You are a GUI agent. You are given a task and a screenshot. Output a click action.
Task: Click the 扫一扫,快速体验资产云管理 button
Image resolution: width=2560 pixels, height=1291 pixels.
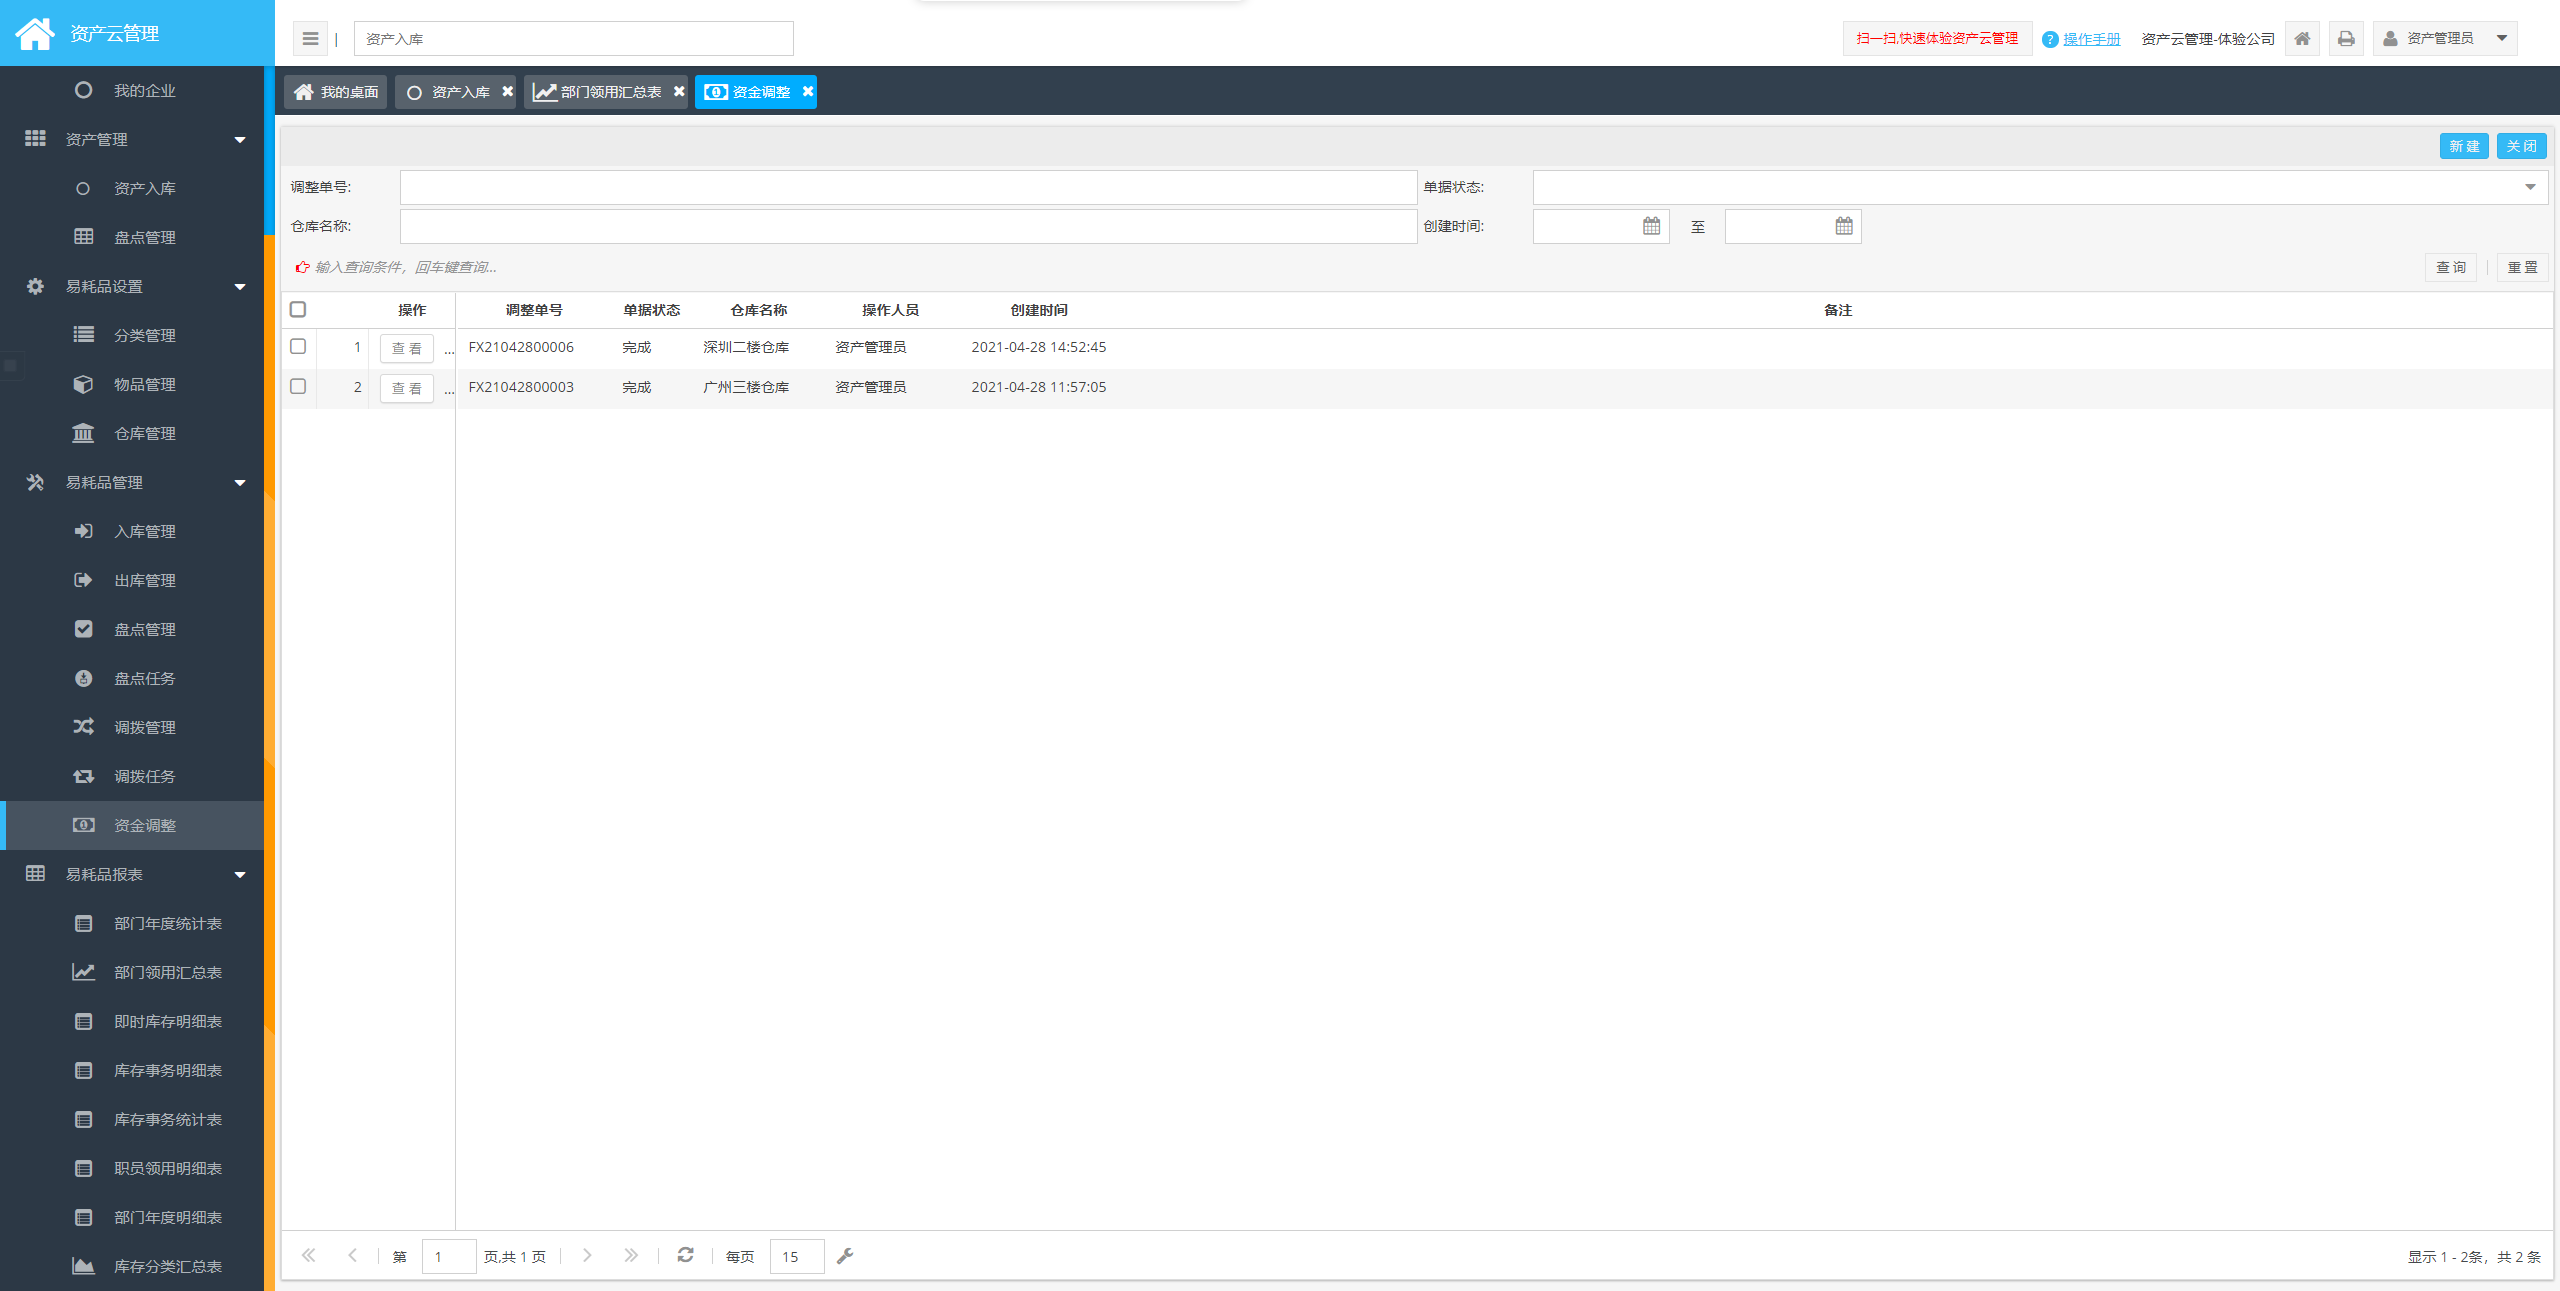point(1937,39)
